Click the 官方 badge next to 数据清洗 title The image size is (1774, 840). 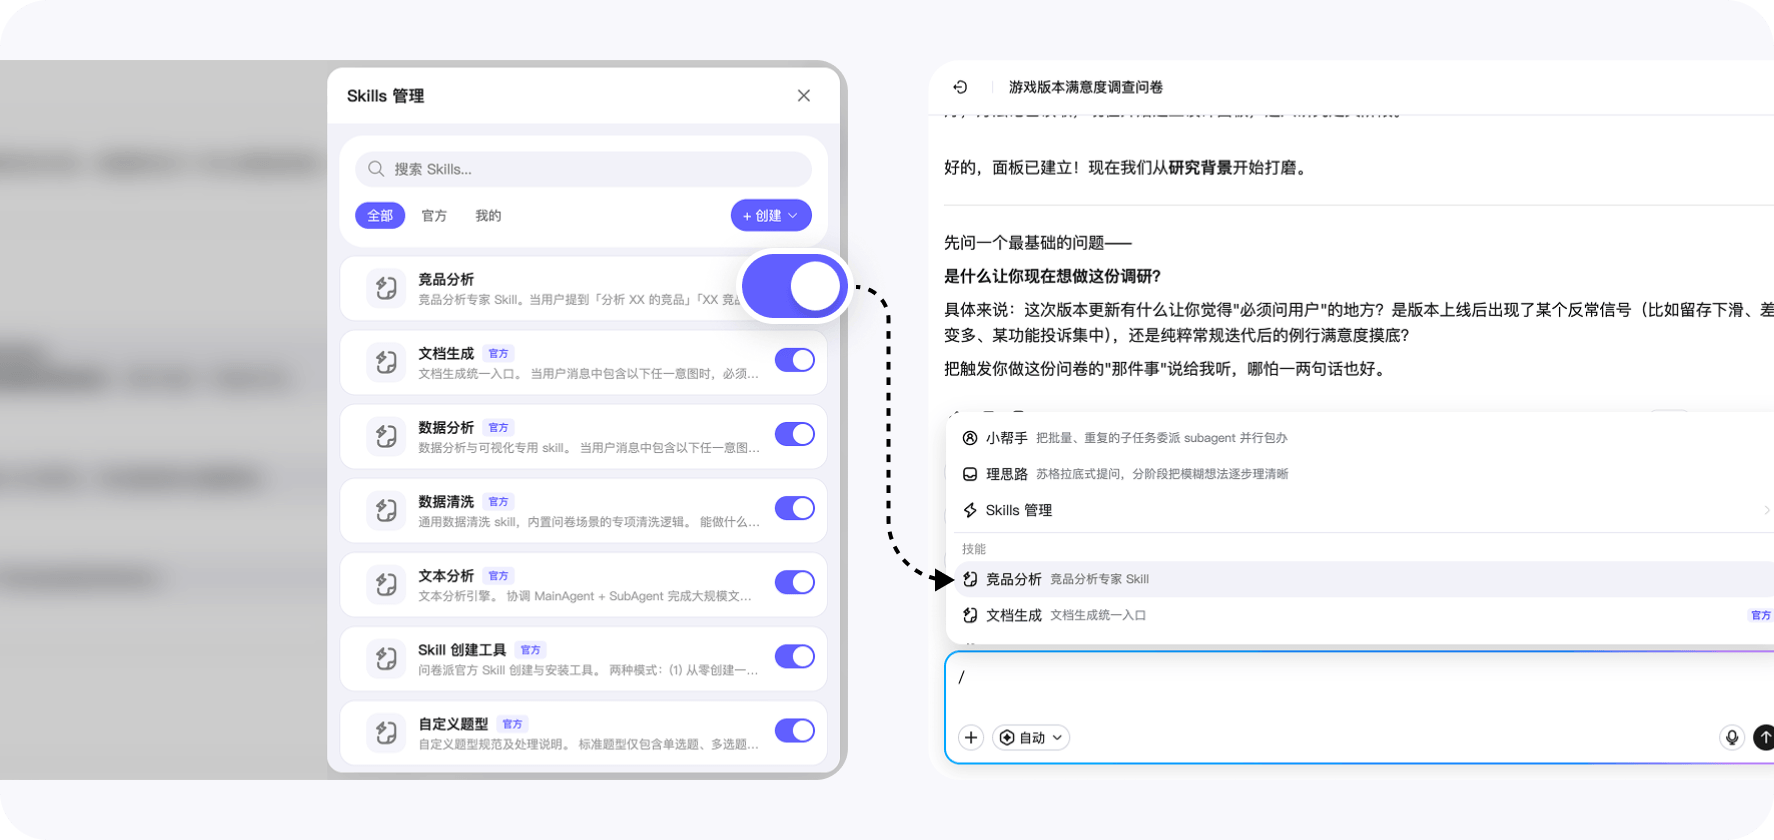coord(499,501)
